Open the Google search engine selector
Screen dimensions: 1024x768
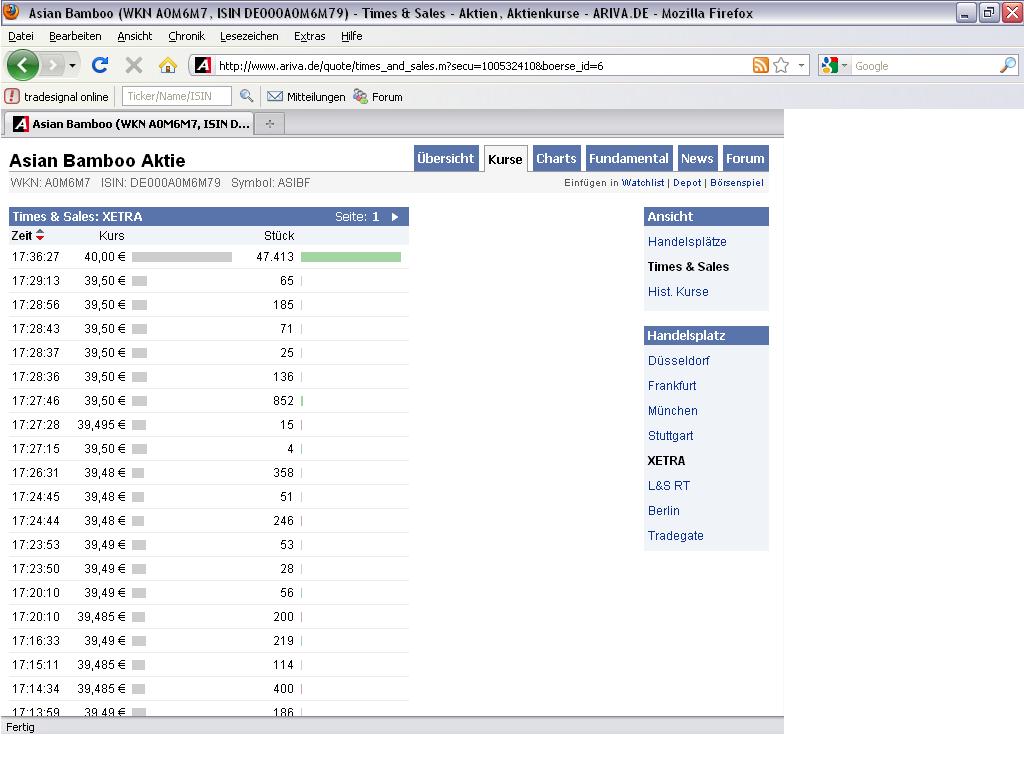tap(834, 65)
